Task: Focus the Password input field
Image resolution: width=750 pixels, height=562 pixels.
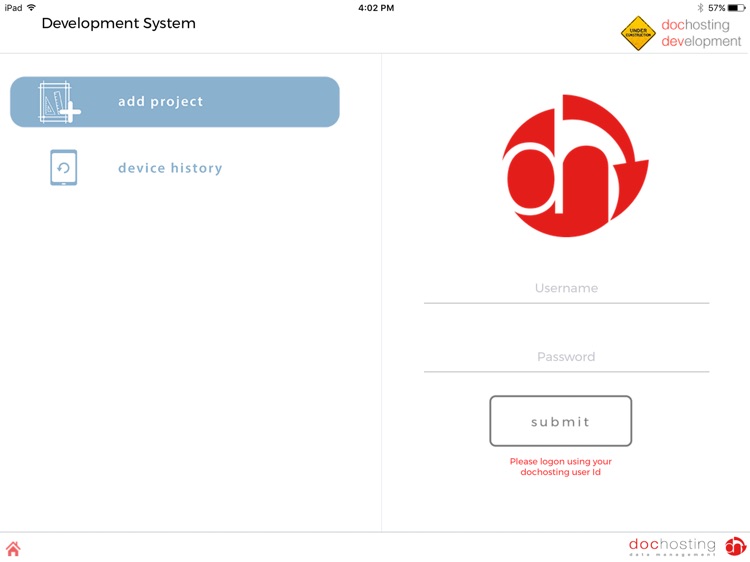Action: tap(566, 357)
